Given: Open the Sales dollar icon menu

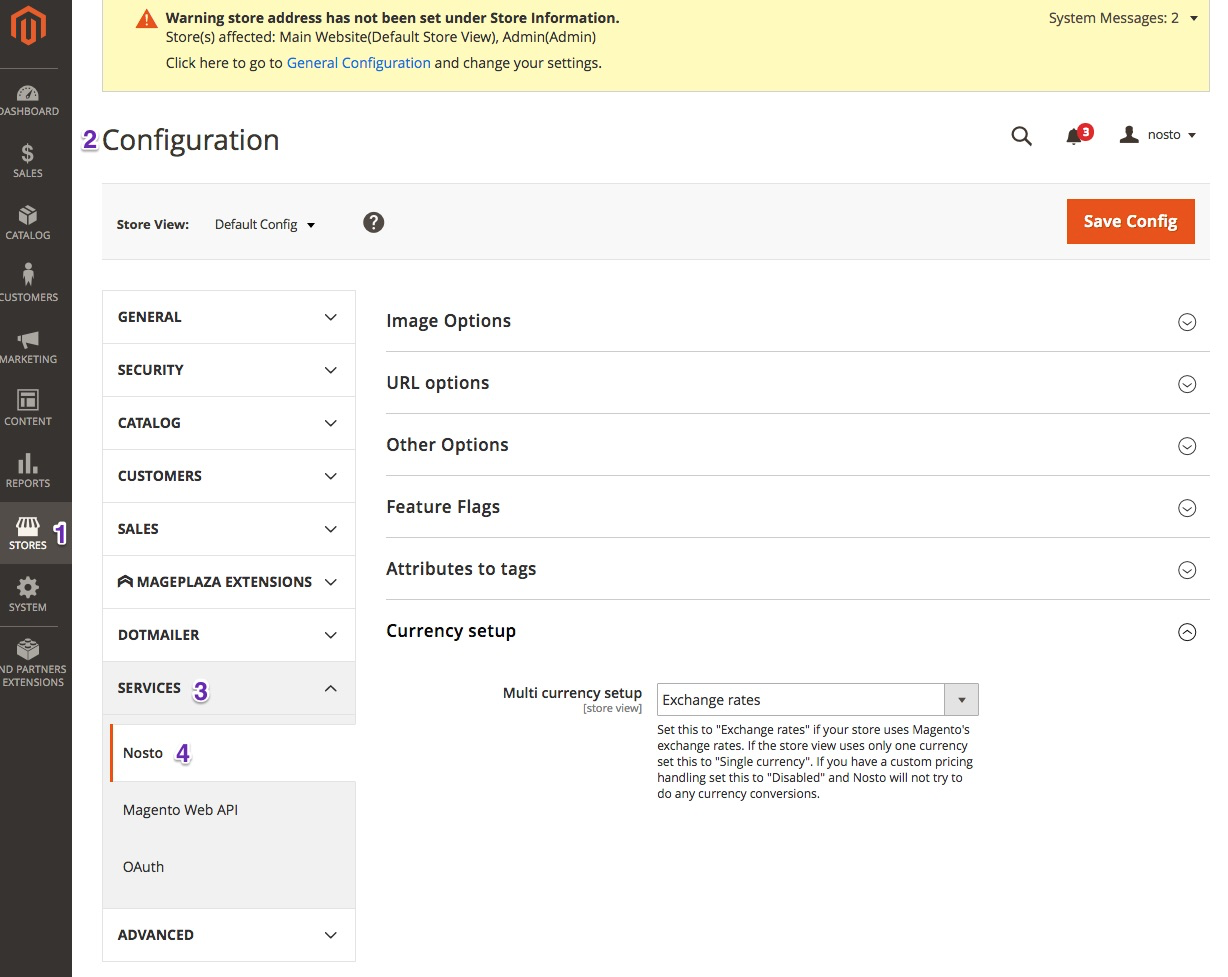Looking at the screenshot, I should coord(29,162).
